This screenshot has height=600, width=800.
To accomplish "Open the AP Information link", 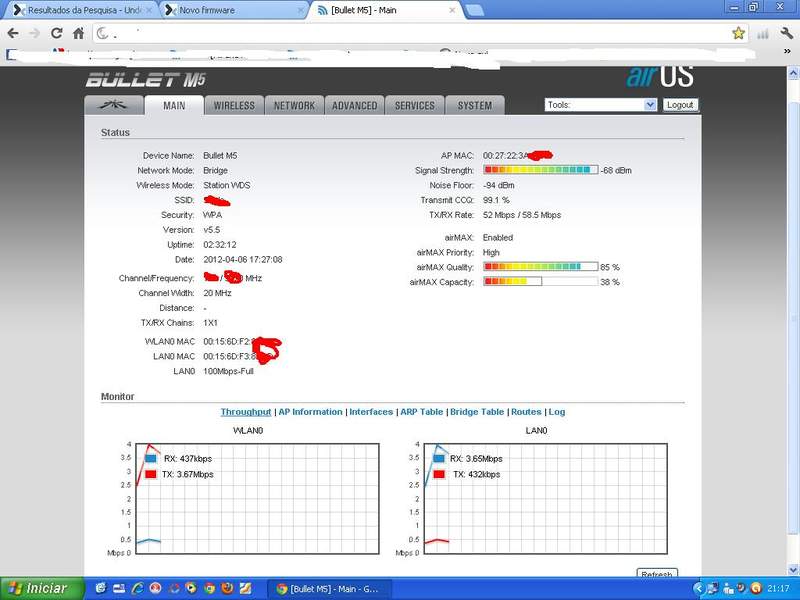I will point(310,412).
